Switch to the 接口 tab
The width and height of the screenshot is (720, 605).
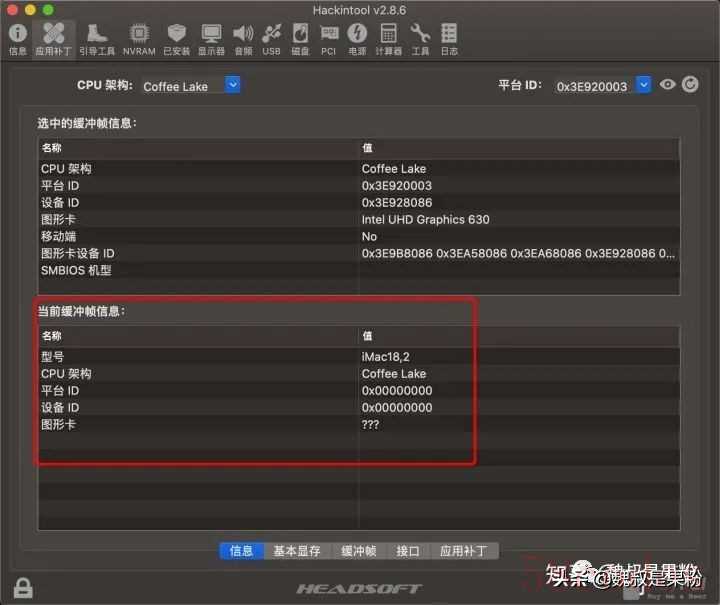tap(408, 551)
